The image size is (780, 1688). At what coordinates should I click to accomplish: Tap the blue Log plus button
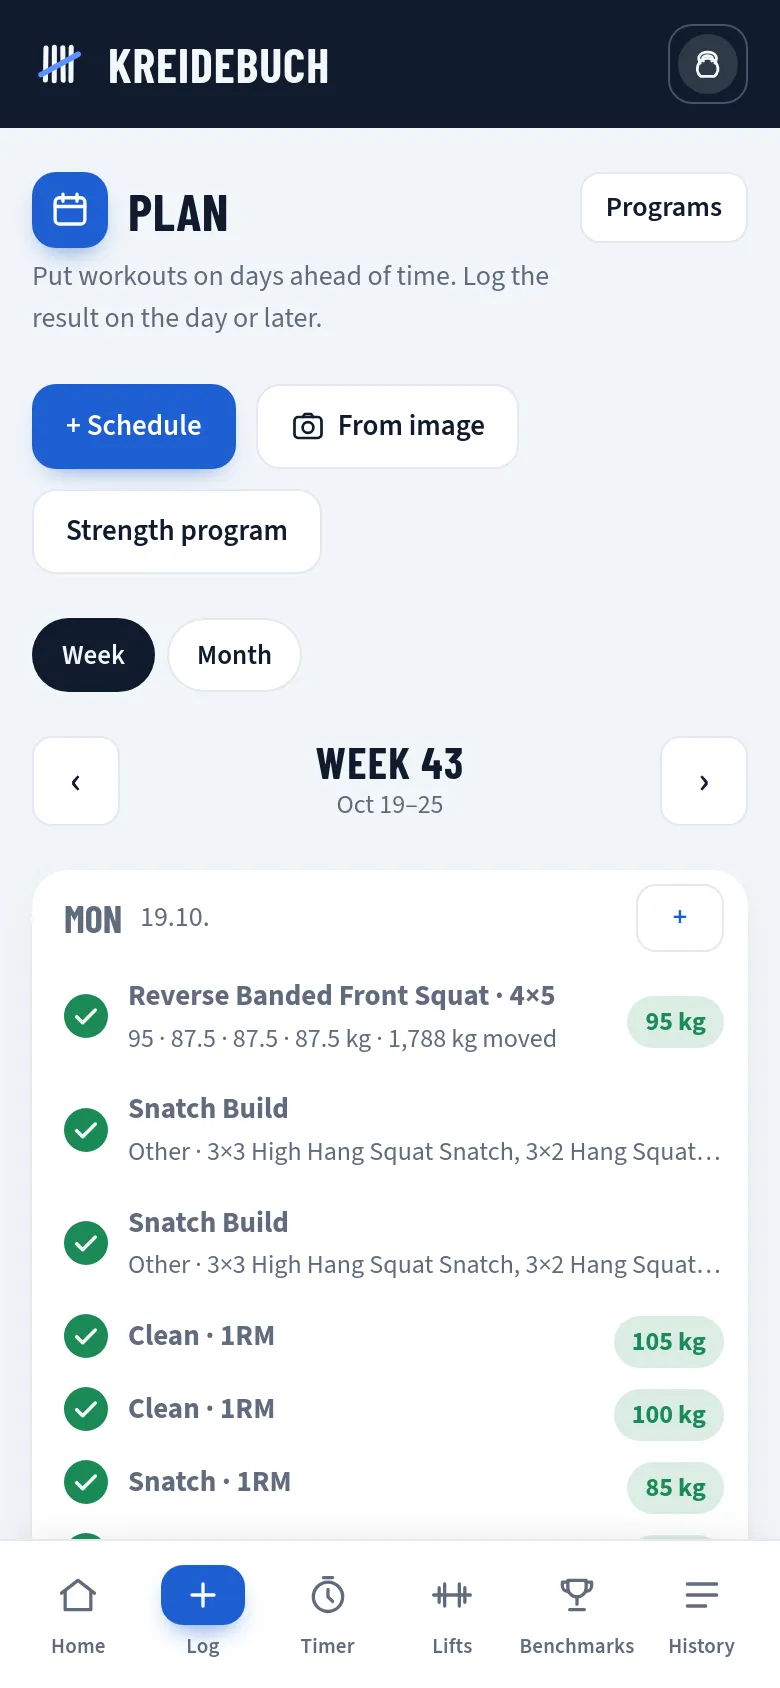[x=203, y=1595]
